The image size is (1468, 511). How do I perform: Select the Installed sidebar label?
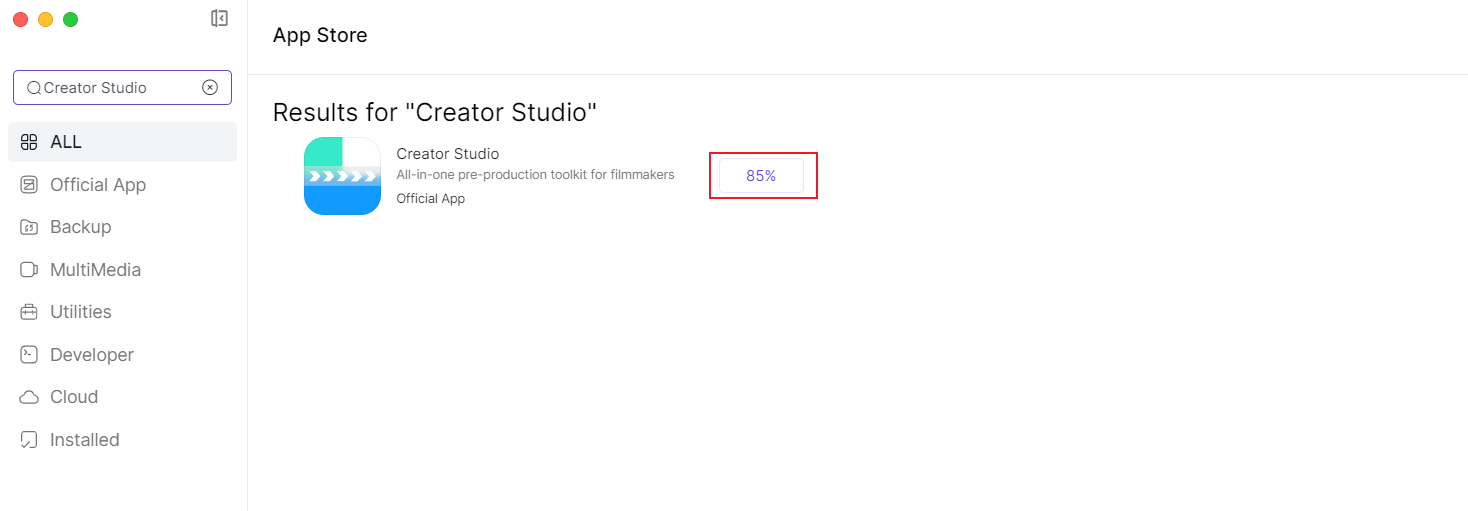tap(85, 440)
